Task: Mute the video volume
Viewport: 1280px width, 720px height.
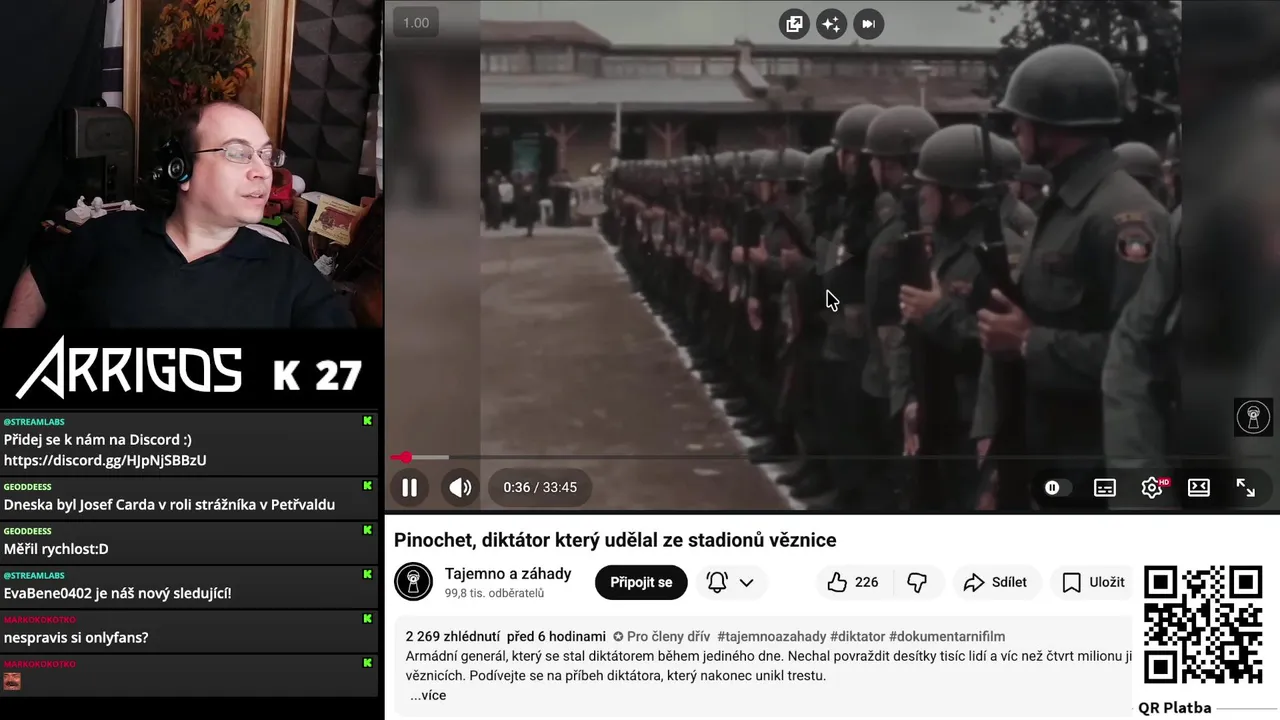Action: (460, 487)
